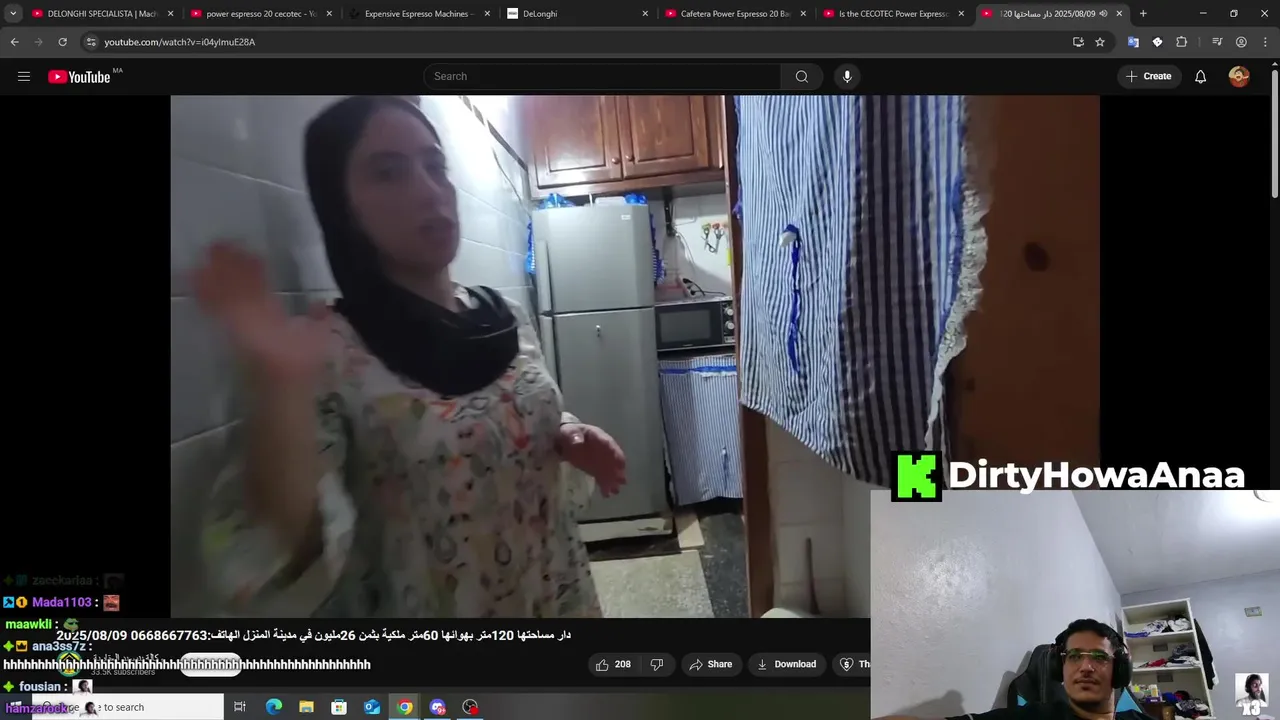Viewport: 1280px width, 720px height.
Task: Bookmark this page with the star icon
Action: [x=1100, y=42]
